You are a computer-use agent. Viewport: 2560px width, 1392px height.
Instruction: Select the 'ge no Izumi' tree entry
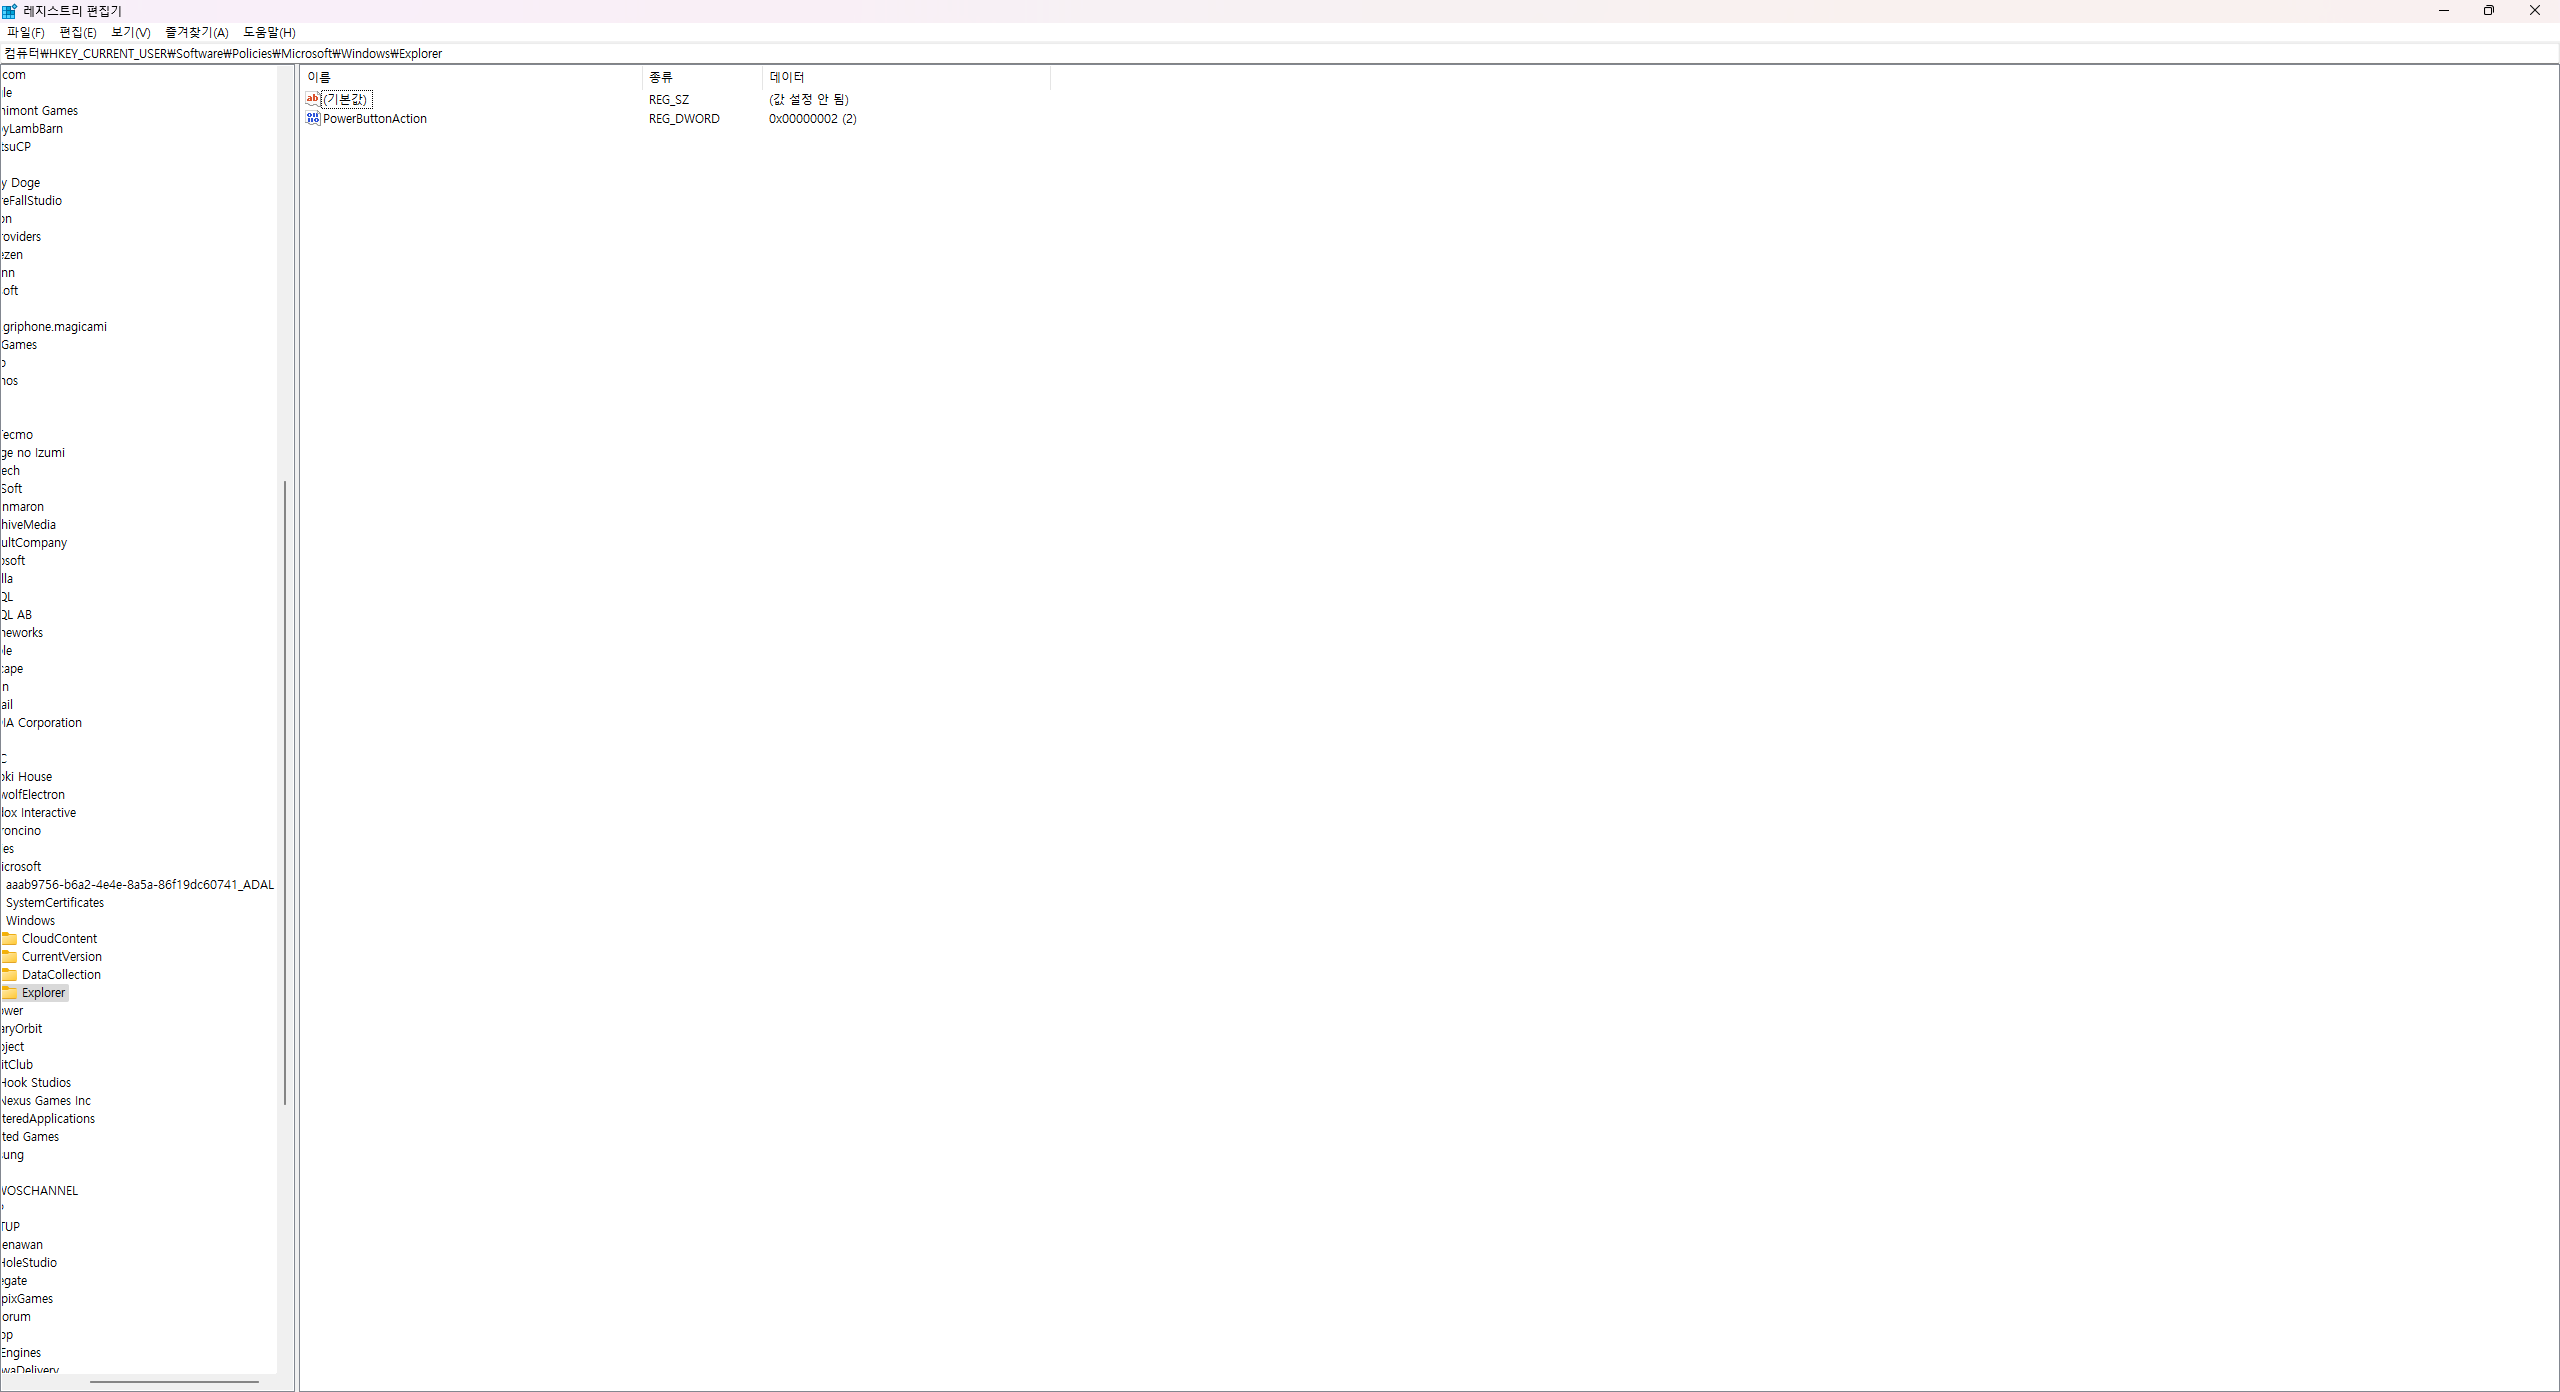point(33,452)
